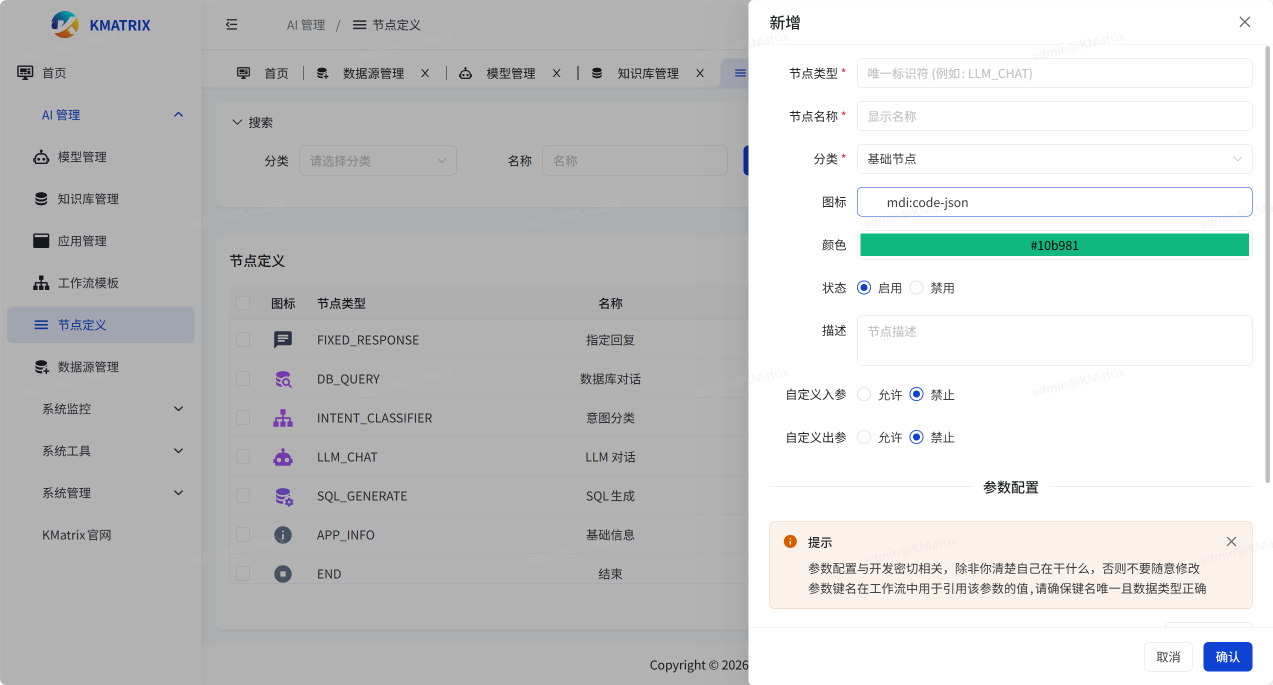Click the APP_INFO info circle icon

[283, 535]
